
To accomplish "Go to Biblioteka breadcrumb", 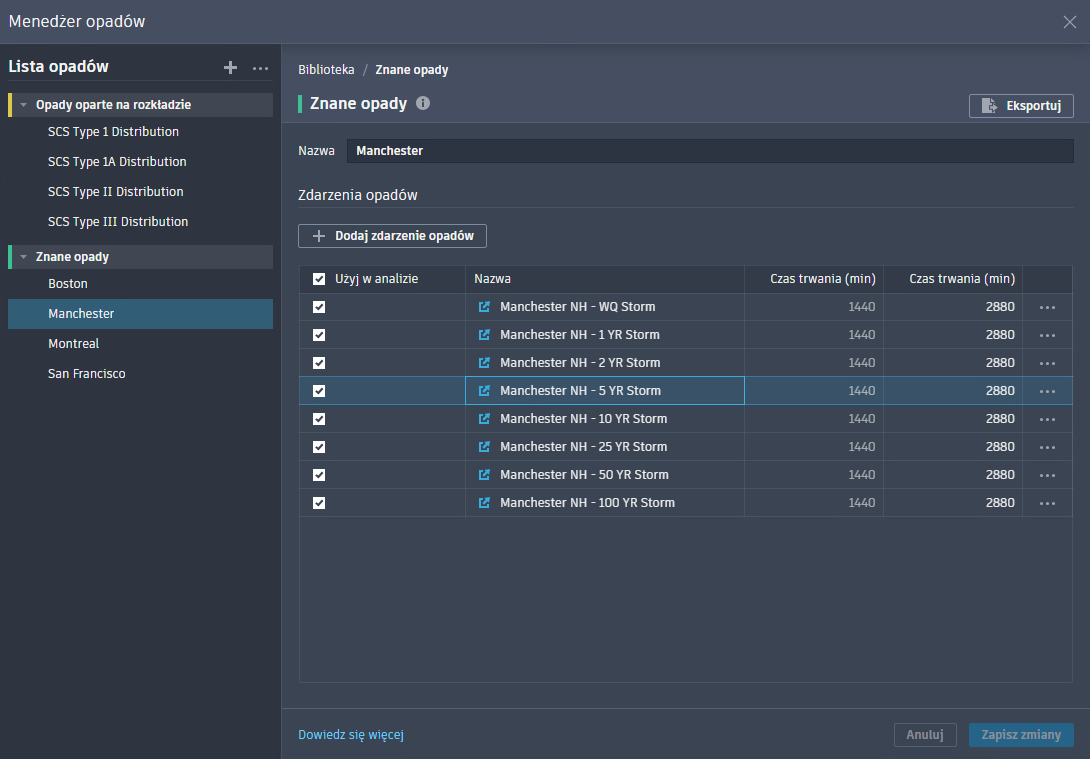I will (326, 70).
